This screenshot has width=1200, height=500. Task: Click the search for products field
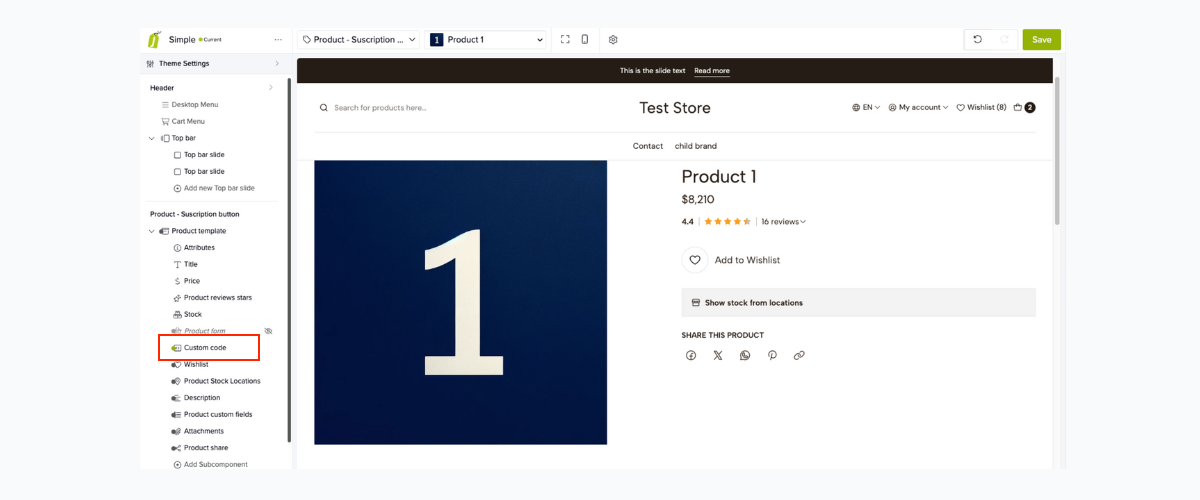click(381, 107)
